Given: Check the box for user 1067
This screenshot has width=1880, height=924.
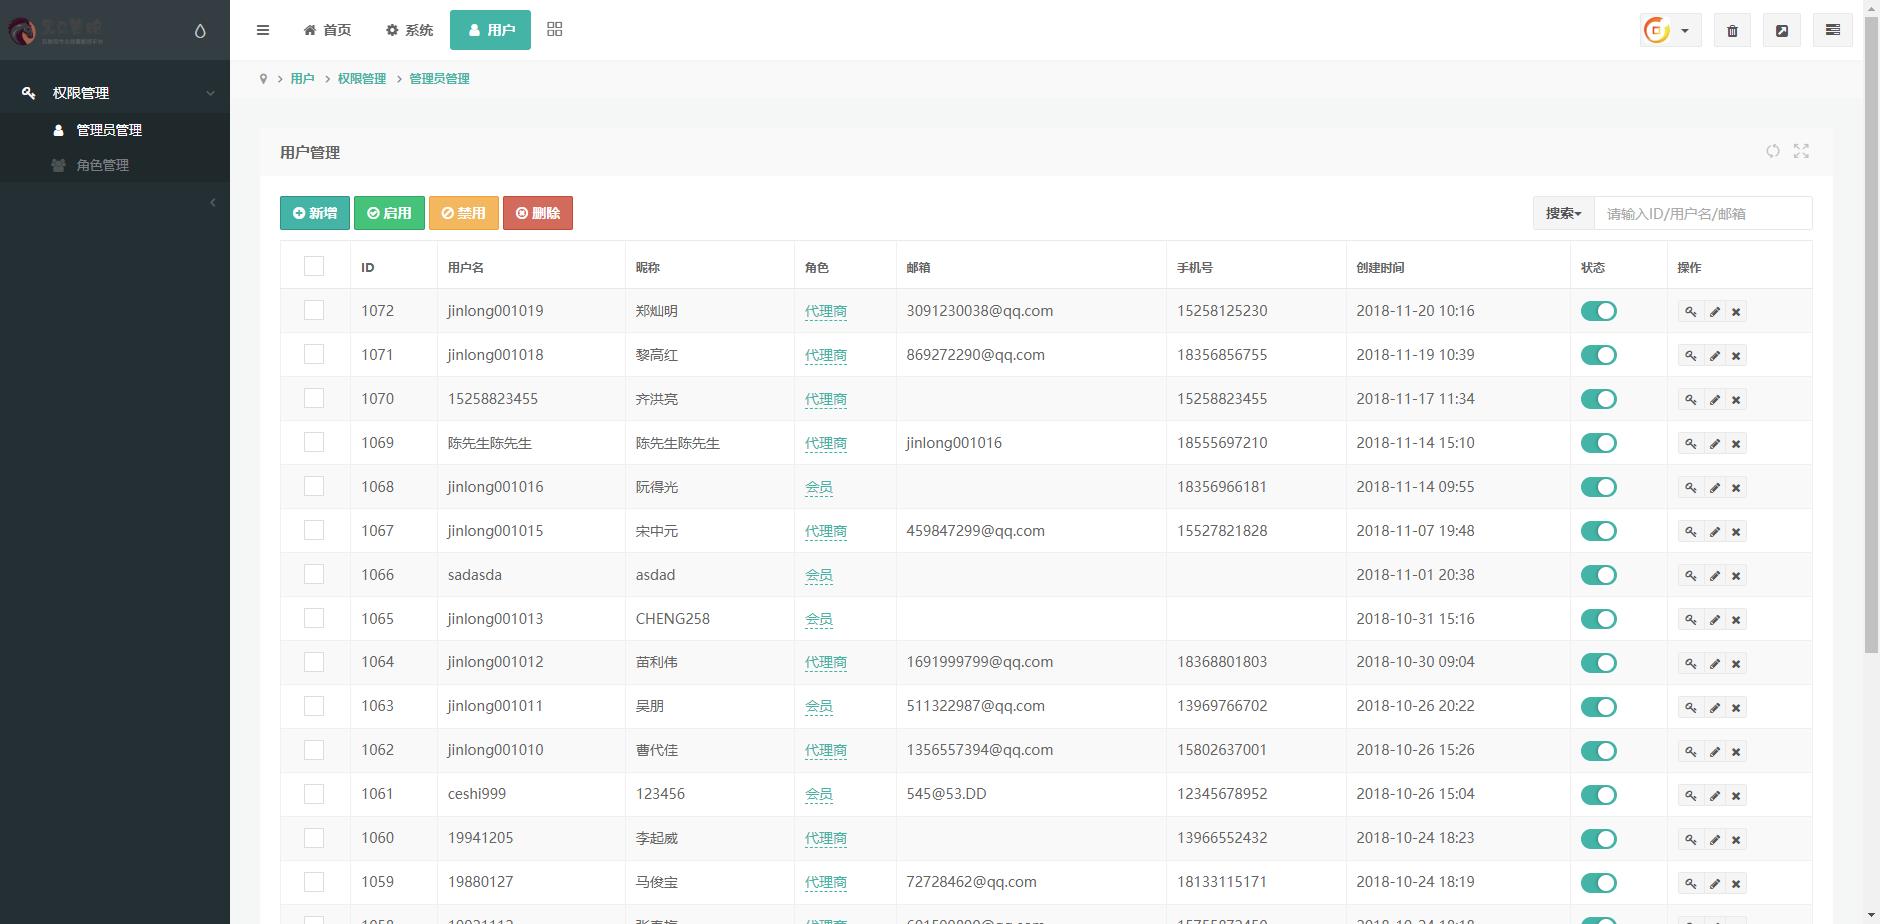Looking at the screenshot, I should coord(314,530).
